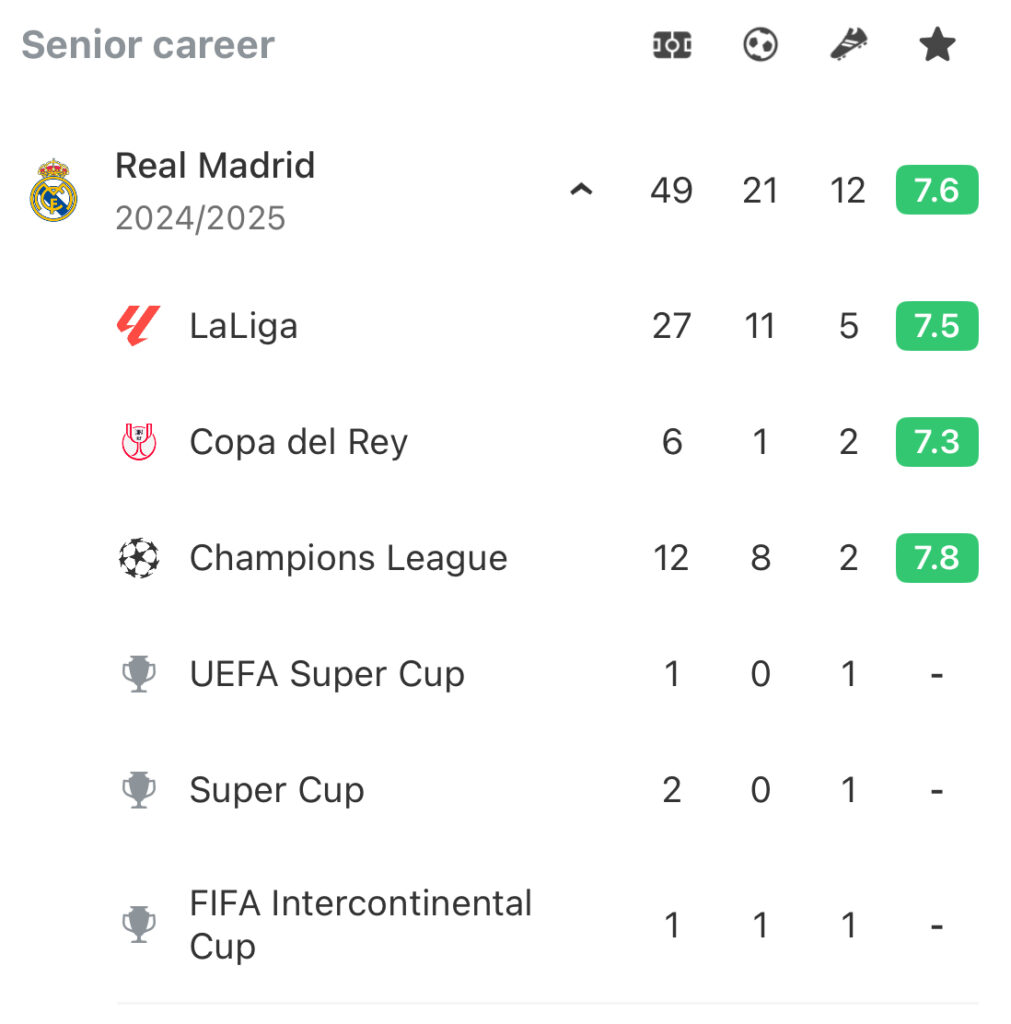Select the Copa del Rey row label
Viewport: 1011px width, 1024px height.
tap(298, 443)
